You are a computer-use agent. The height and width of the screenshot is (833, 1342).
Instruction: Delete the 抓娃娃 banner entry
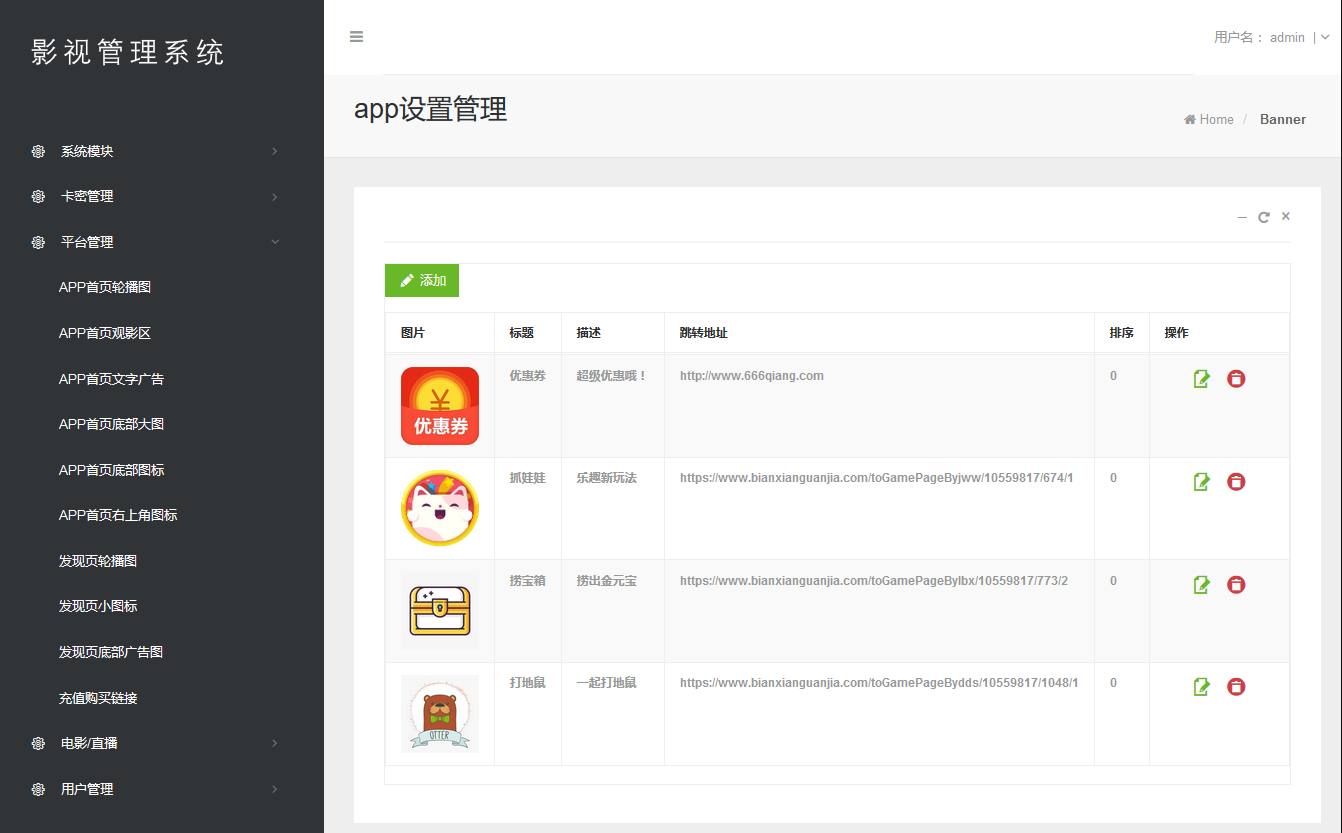click(1236, 482)
